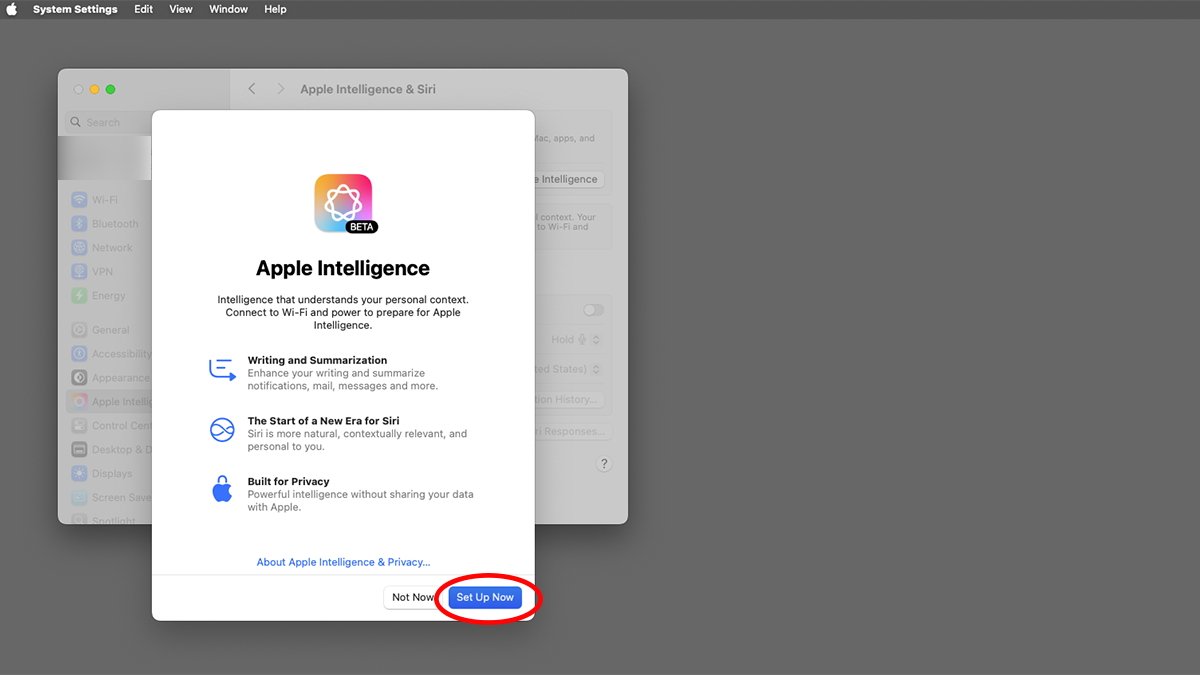
Task: Open the System Settings menu
Action: point(75,9)
